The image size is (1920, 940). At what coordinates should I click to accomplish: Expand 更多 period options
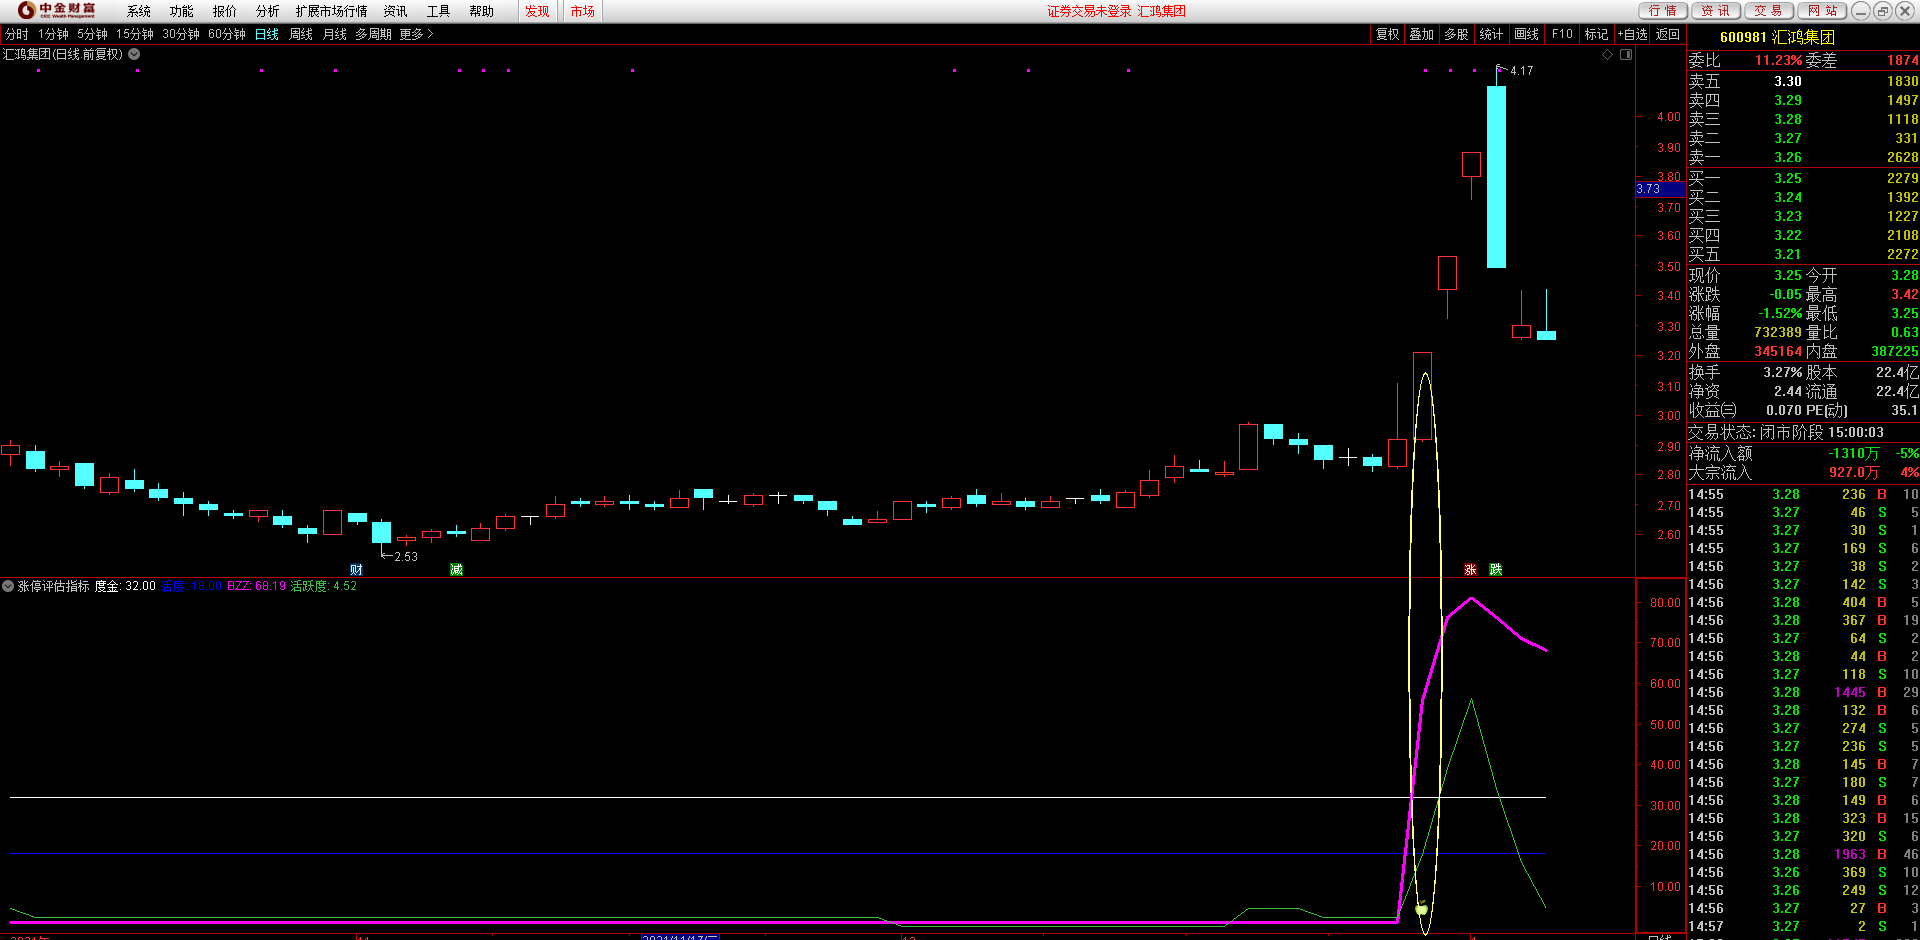(416, 34)
